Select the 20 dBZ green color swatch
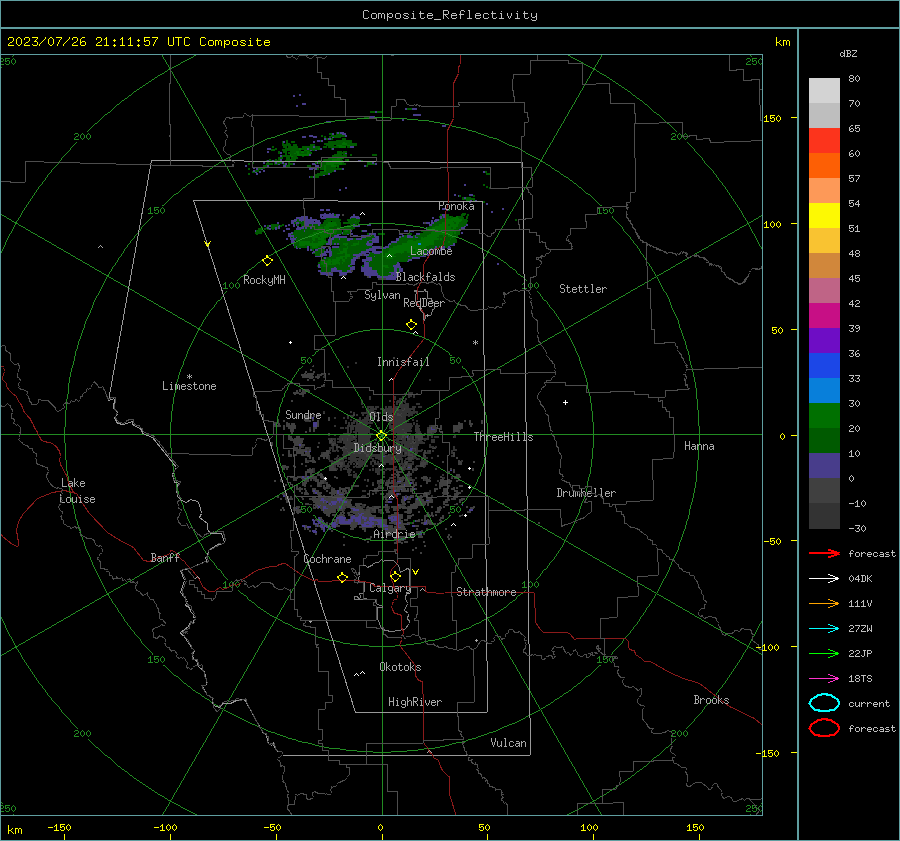900x841 pixels. click(824, 416)
